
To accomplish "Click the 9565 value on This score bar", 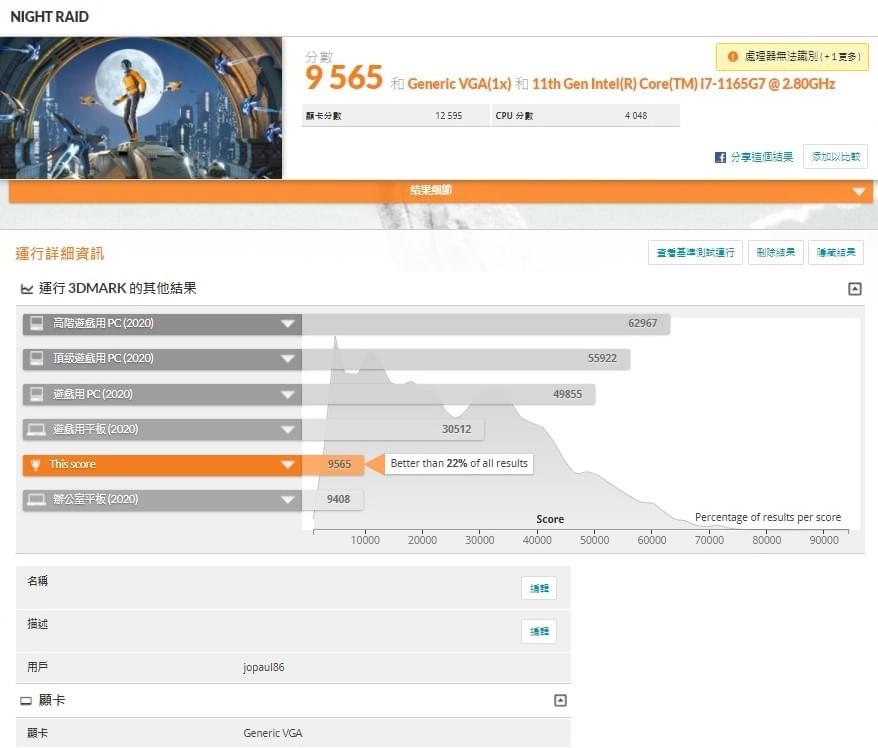I will pos(339,465).
